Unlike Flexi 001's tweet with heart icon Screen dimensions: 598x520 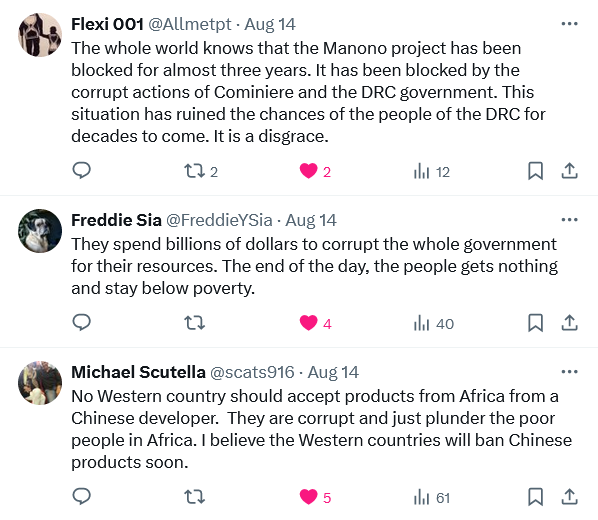tap(315, 171)
